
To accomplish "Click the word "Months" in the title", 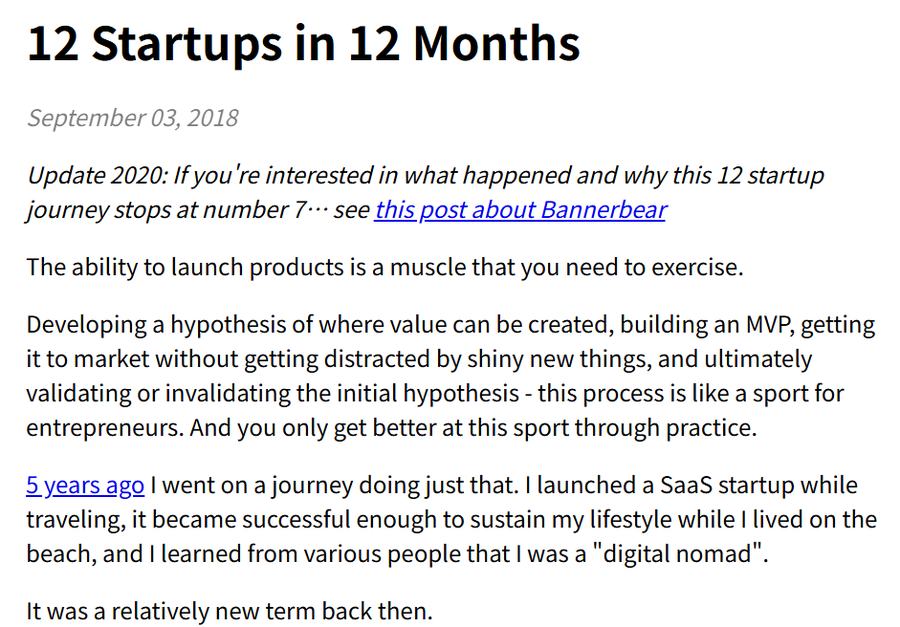I will pos(496,44).
